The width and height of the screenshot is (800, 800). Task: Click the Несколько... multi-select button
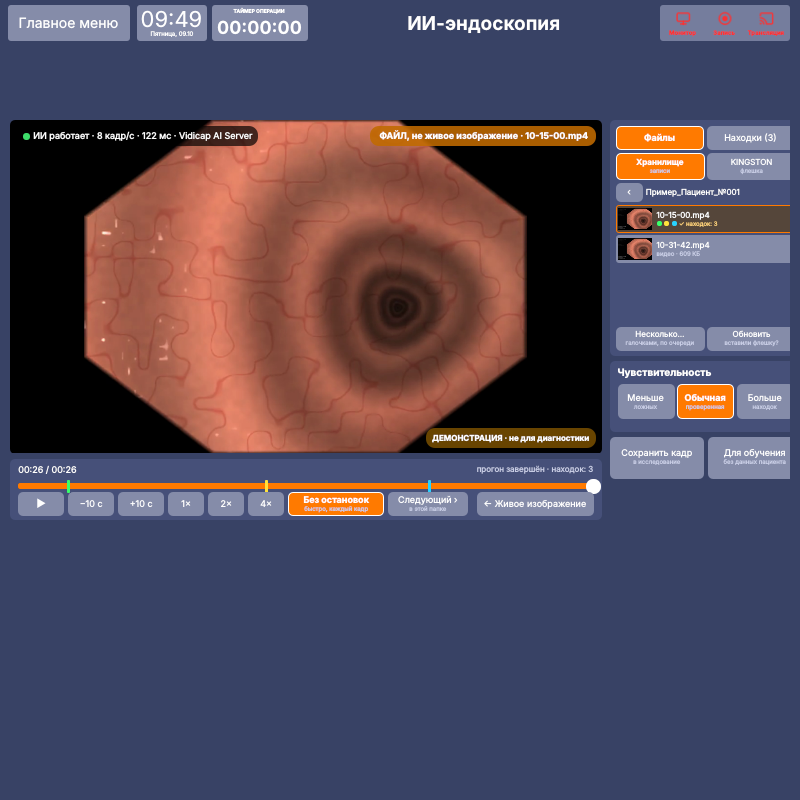coord(660,339)
